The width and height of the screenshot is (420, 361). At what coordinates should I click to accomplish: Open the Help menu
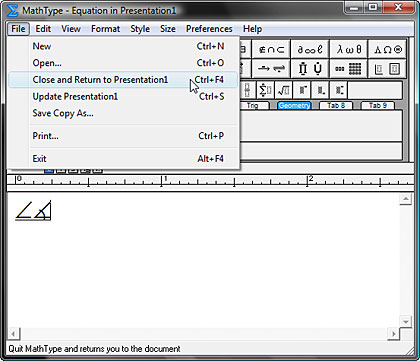(252, 29)
